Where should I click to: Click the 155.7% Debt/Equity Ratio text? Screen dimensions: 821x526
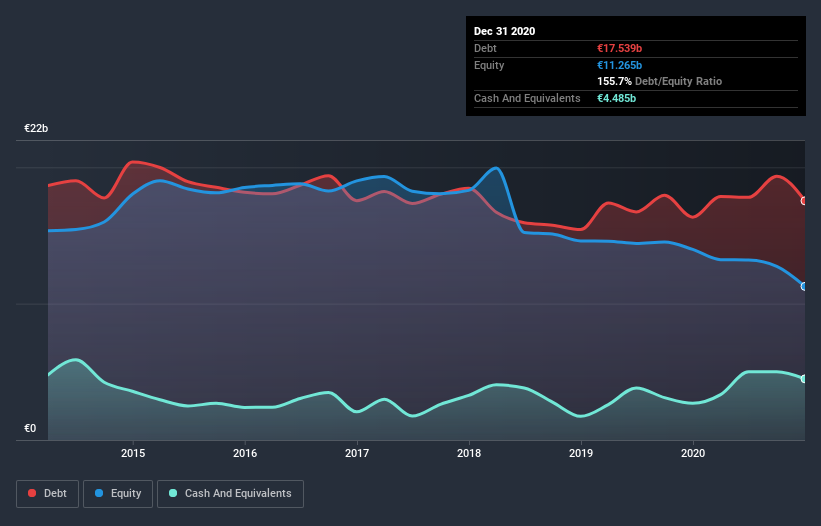(660, 81)
